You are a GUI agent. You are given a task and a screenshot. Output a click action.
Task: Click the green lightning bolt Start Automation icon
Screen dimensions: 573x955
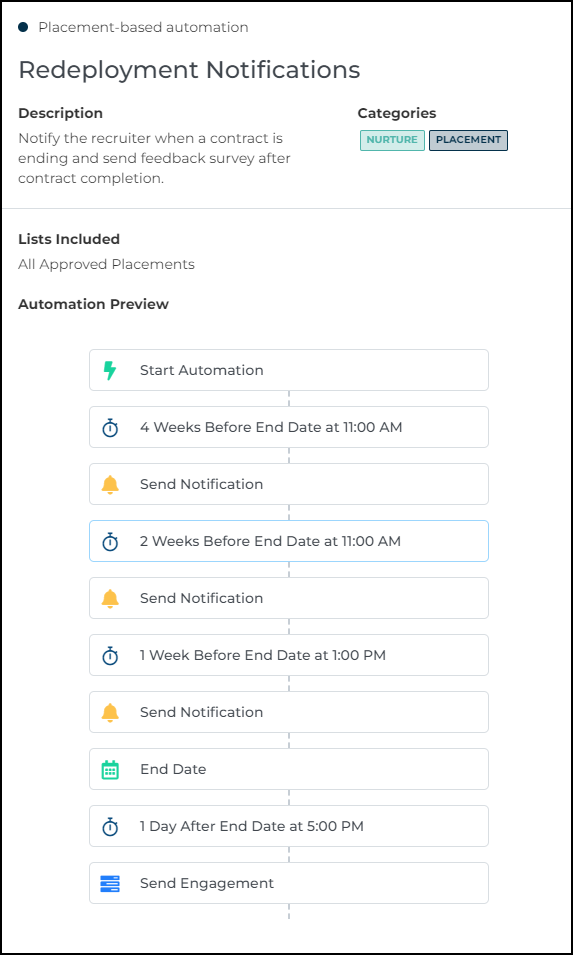pos(110,370)
